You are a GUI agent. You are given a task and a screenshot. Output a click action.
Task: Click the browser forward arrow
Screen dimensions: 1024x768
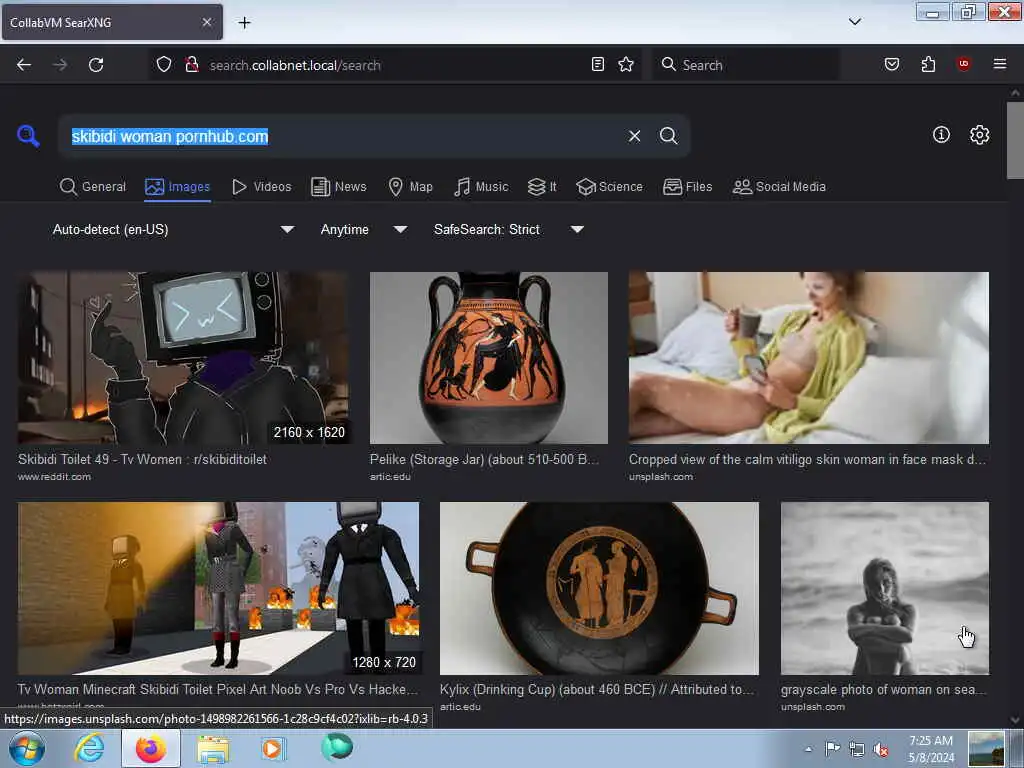click(60, 65)
